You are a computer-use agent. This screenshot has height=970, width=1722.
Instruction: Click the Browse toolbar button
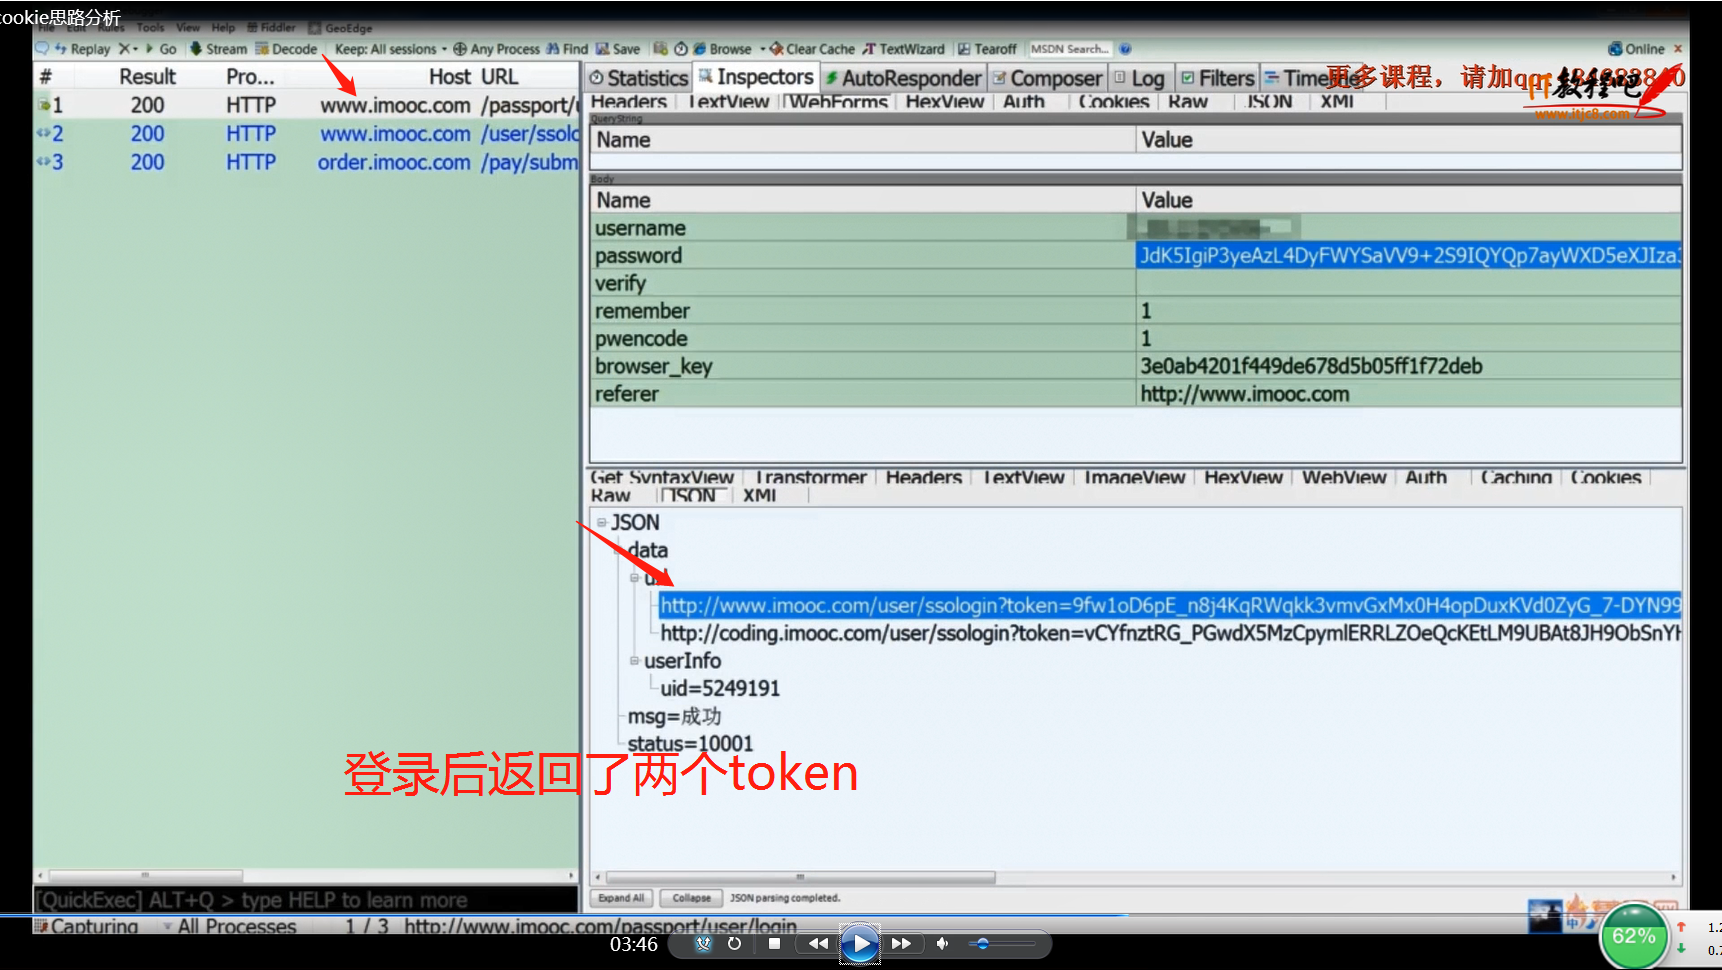723,49
